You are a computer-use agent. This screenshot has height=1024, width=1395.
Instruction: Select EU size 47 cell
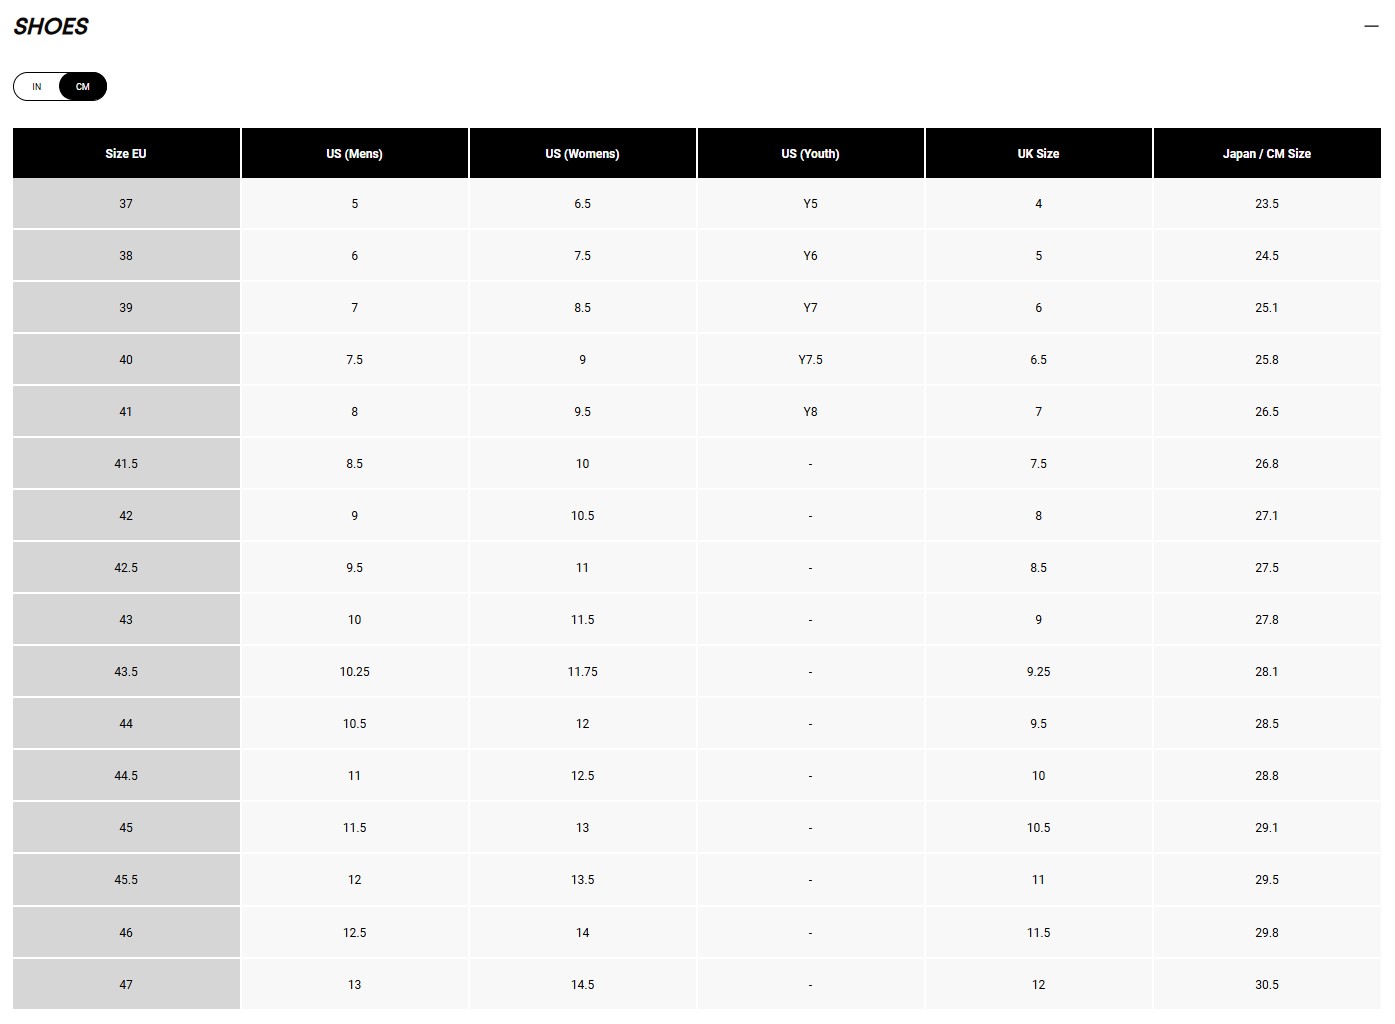(126, 984)
